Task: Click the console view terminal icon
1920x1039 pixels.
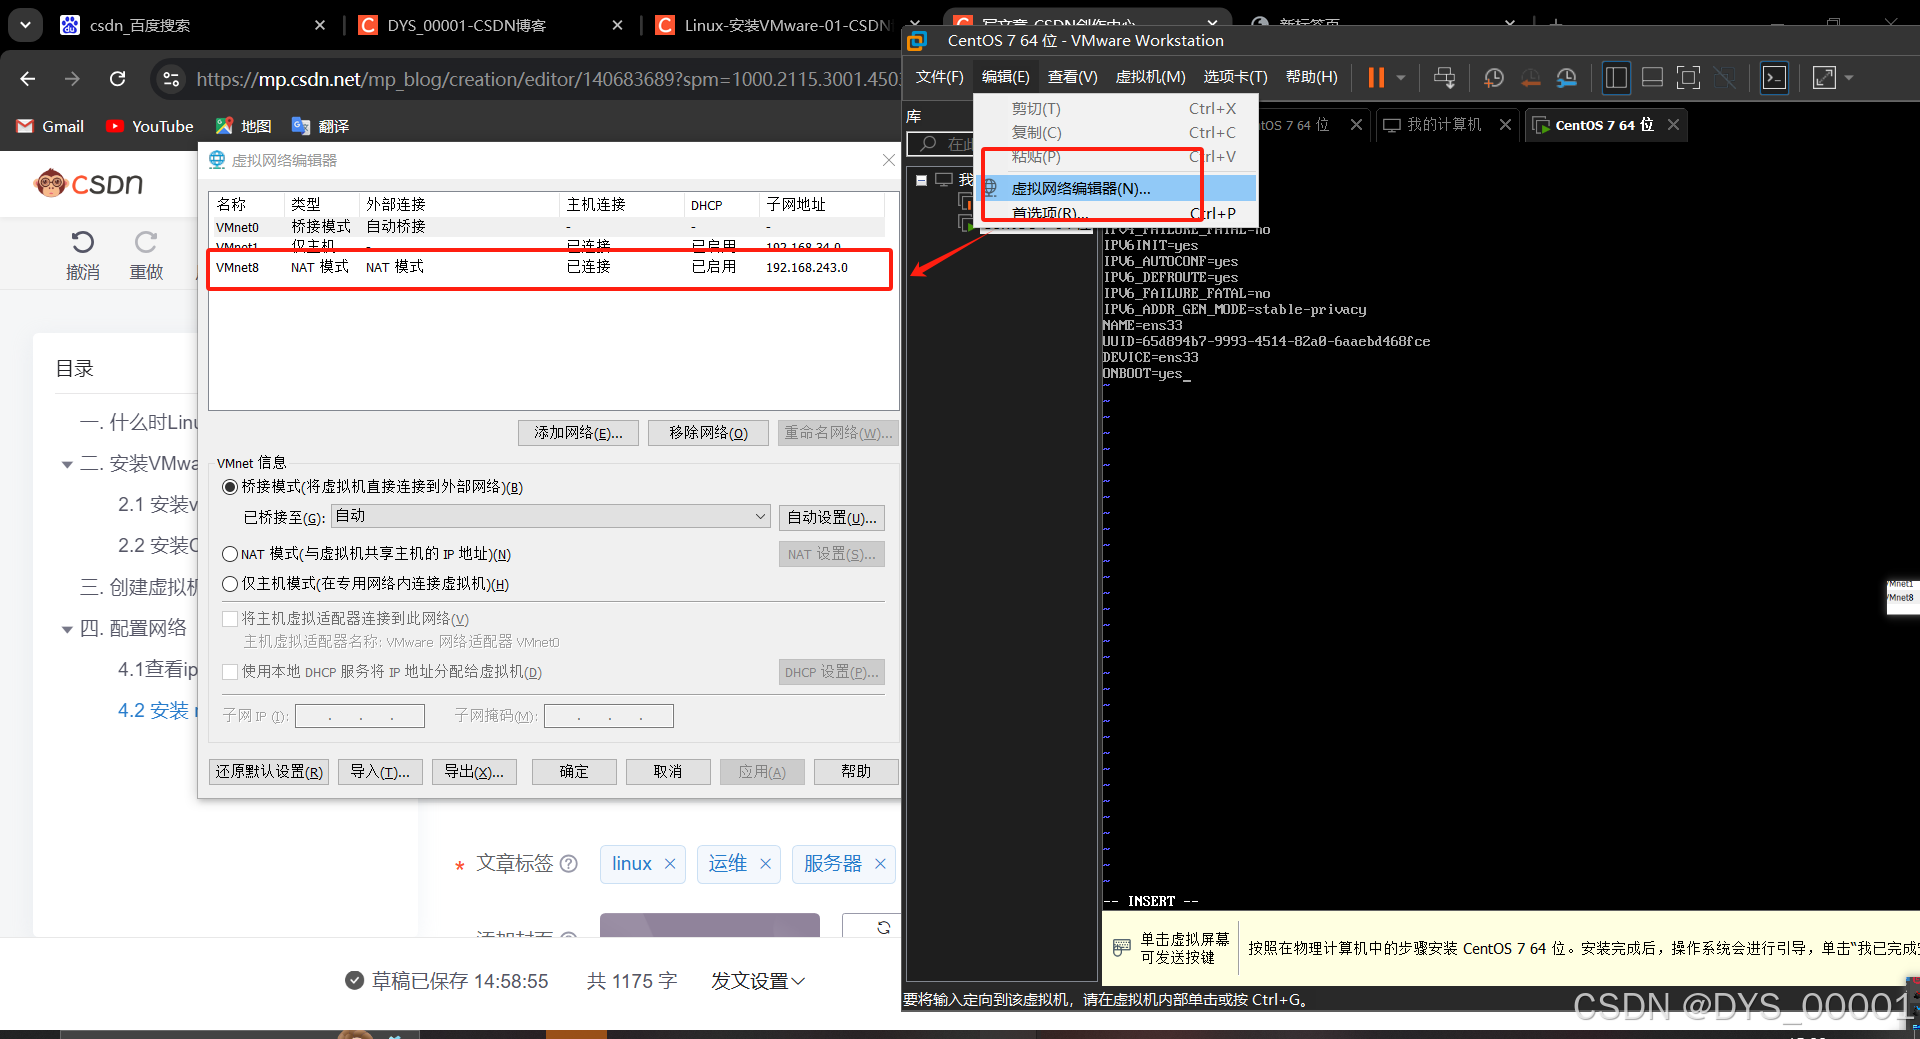Action: [1774, 77]
